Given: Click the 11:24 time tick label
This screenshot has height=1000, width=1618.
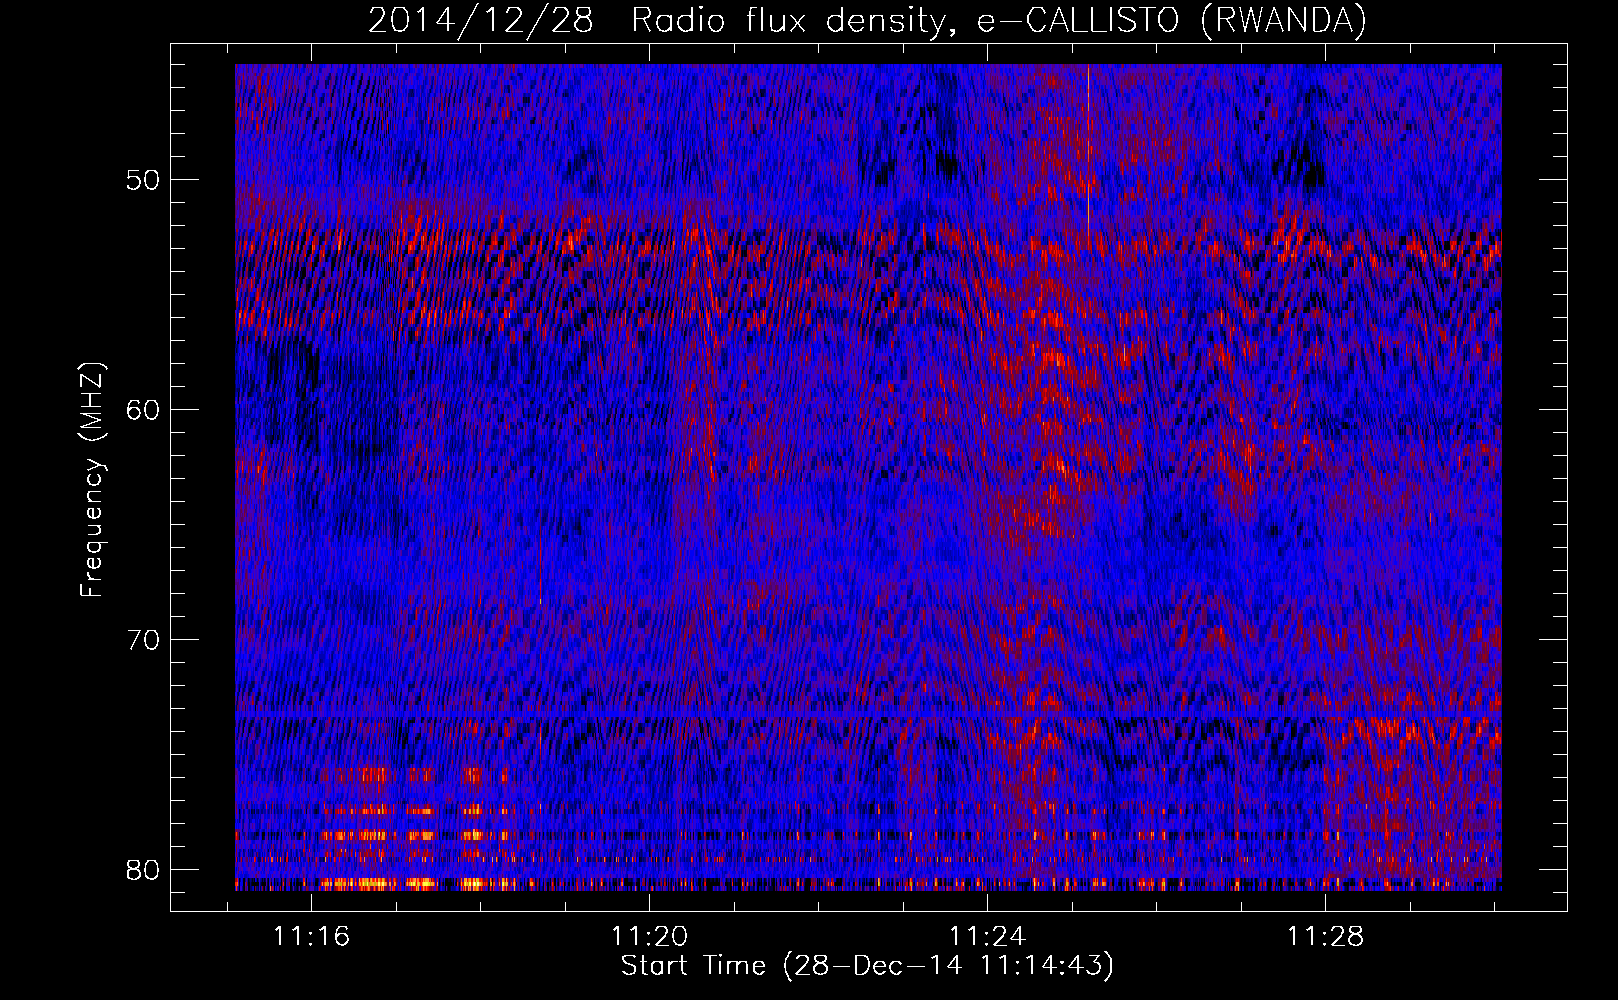Looking at the screenshot, I should (988, 937).
